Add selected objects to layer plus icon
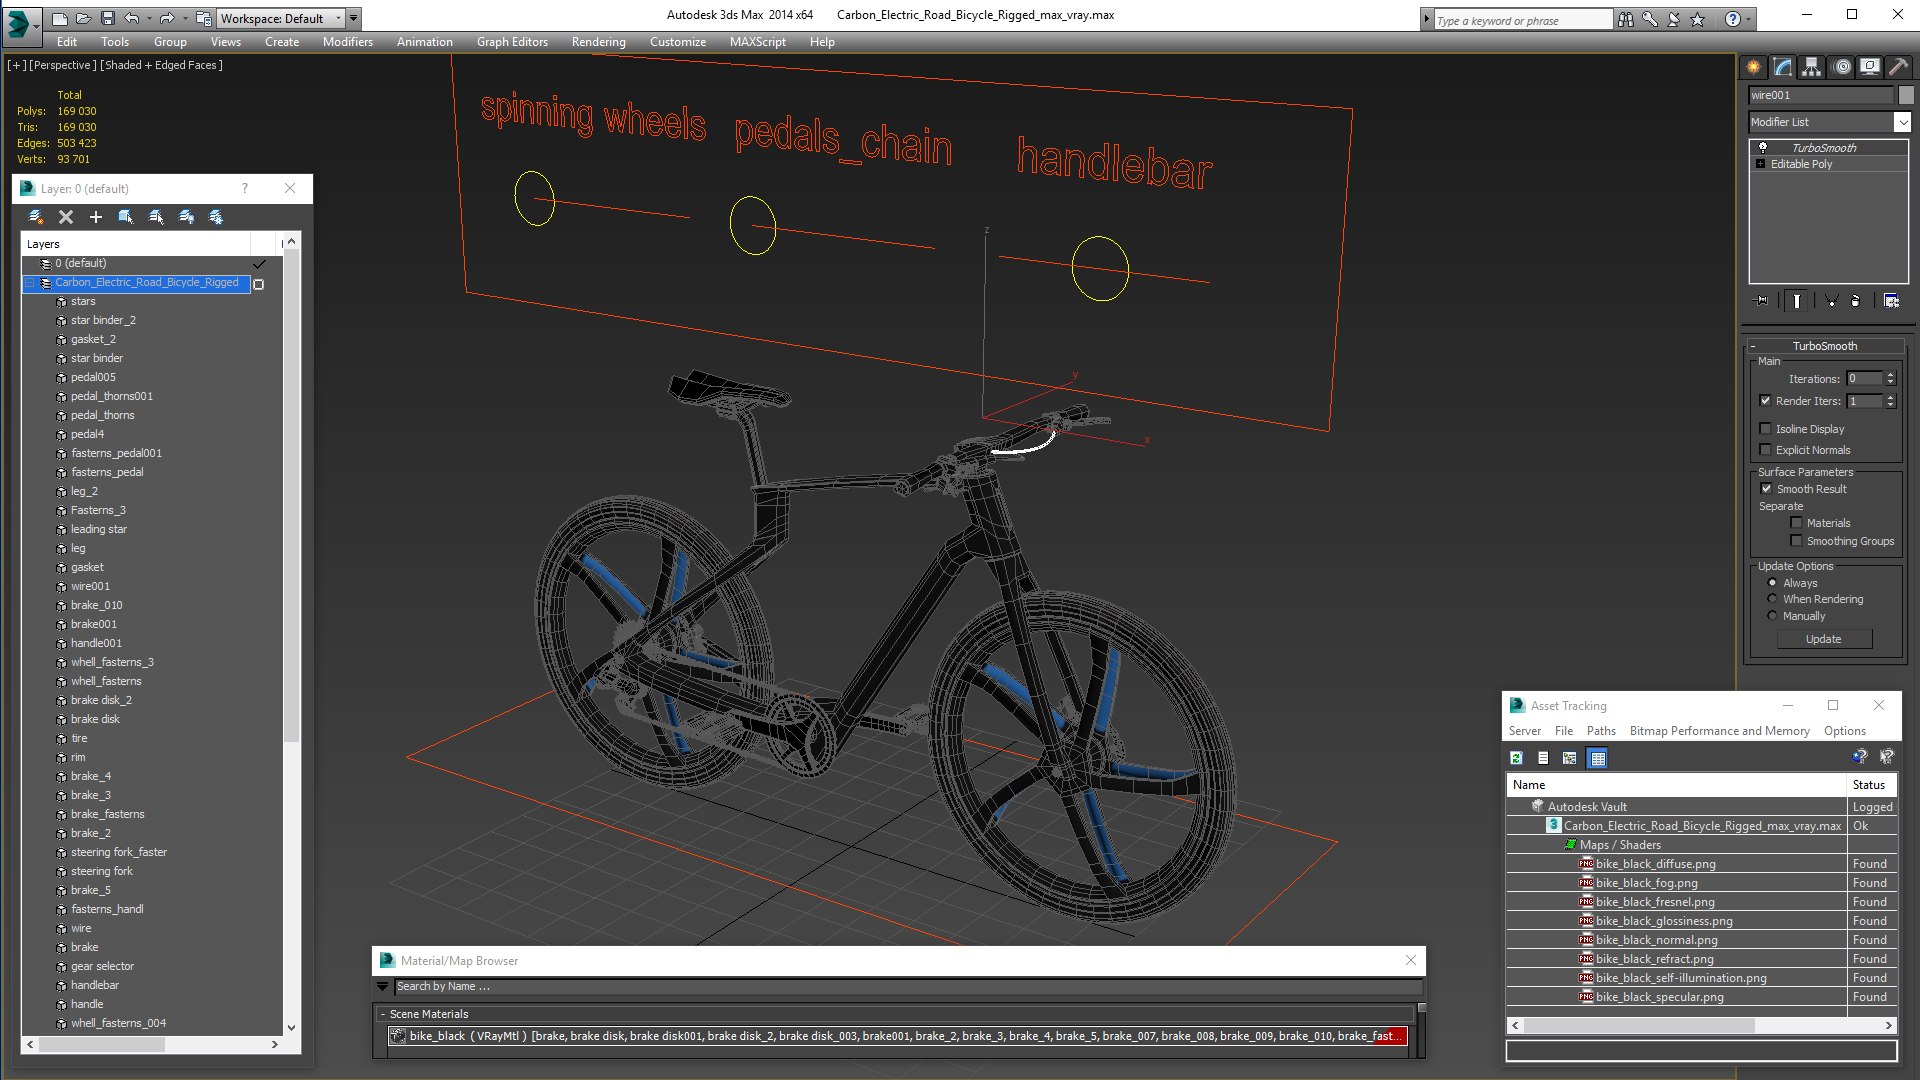Viewport: 1920px width, 1080px height. (96, 217)
